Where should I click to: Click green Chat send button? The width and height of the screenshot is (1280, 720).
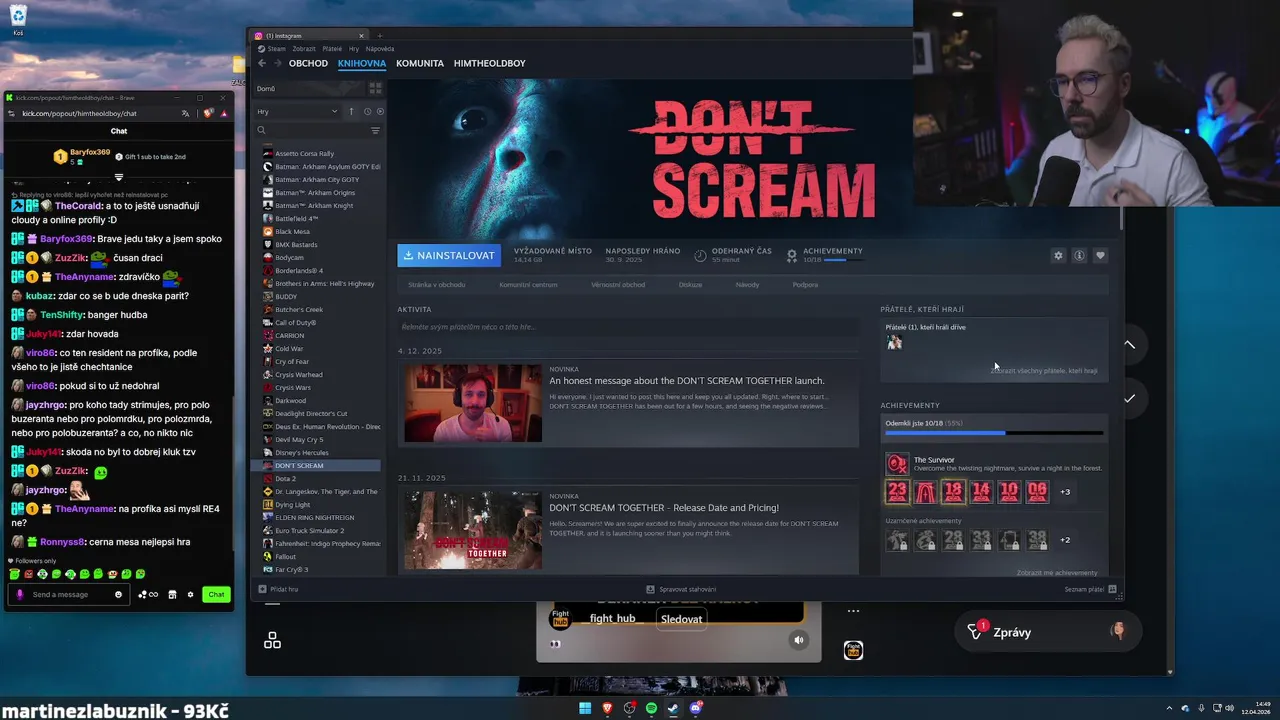coord(216,594)
